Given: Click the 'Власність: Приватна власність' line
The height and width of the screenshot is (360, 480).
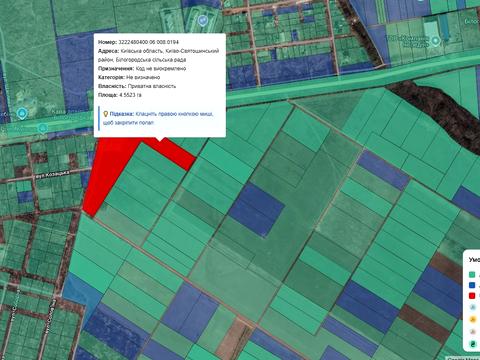Looking at the screenshot, I should (x=137, y=86).
